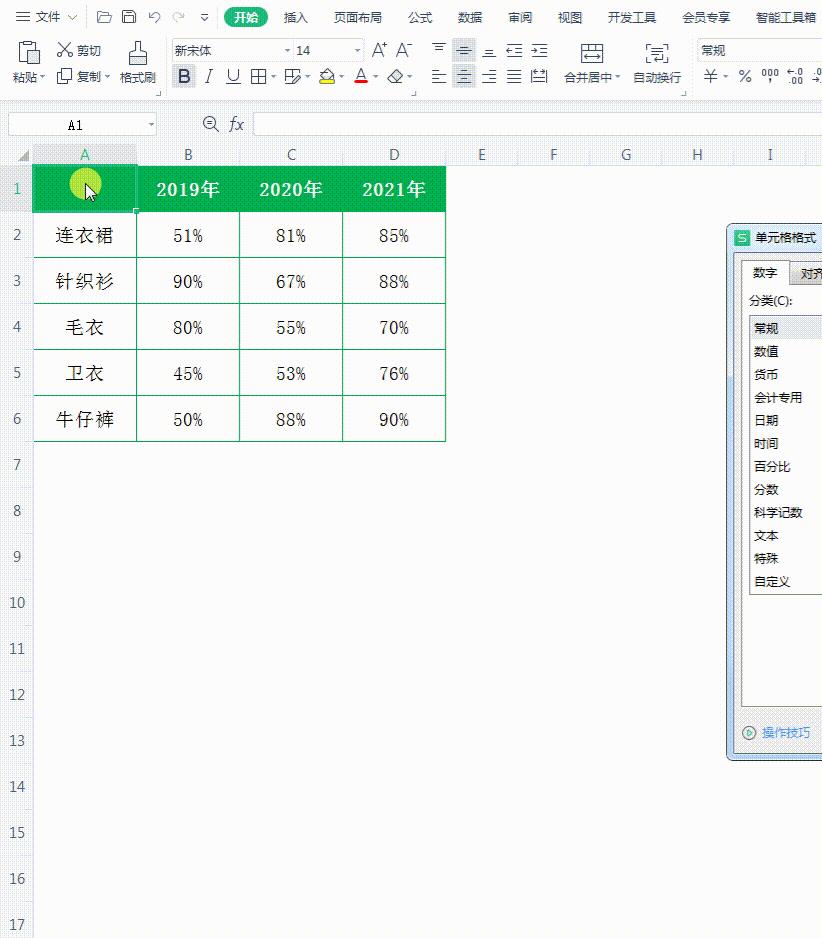Click the comma style (千位分隔) icon

[769, 74]
